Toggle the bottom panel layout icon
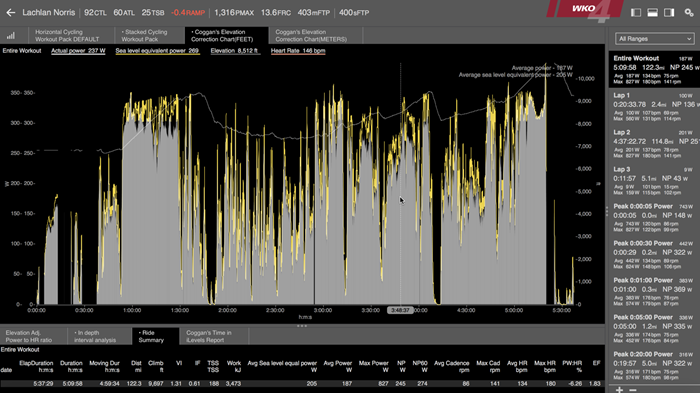The image size is (700, 393). (652, 13)
